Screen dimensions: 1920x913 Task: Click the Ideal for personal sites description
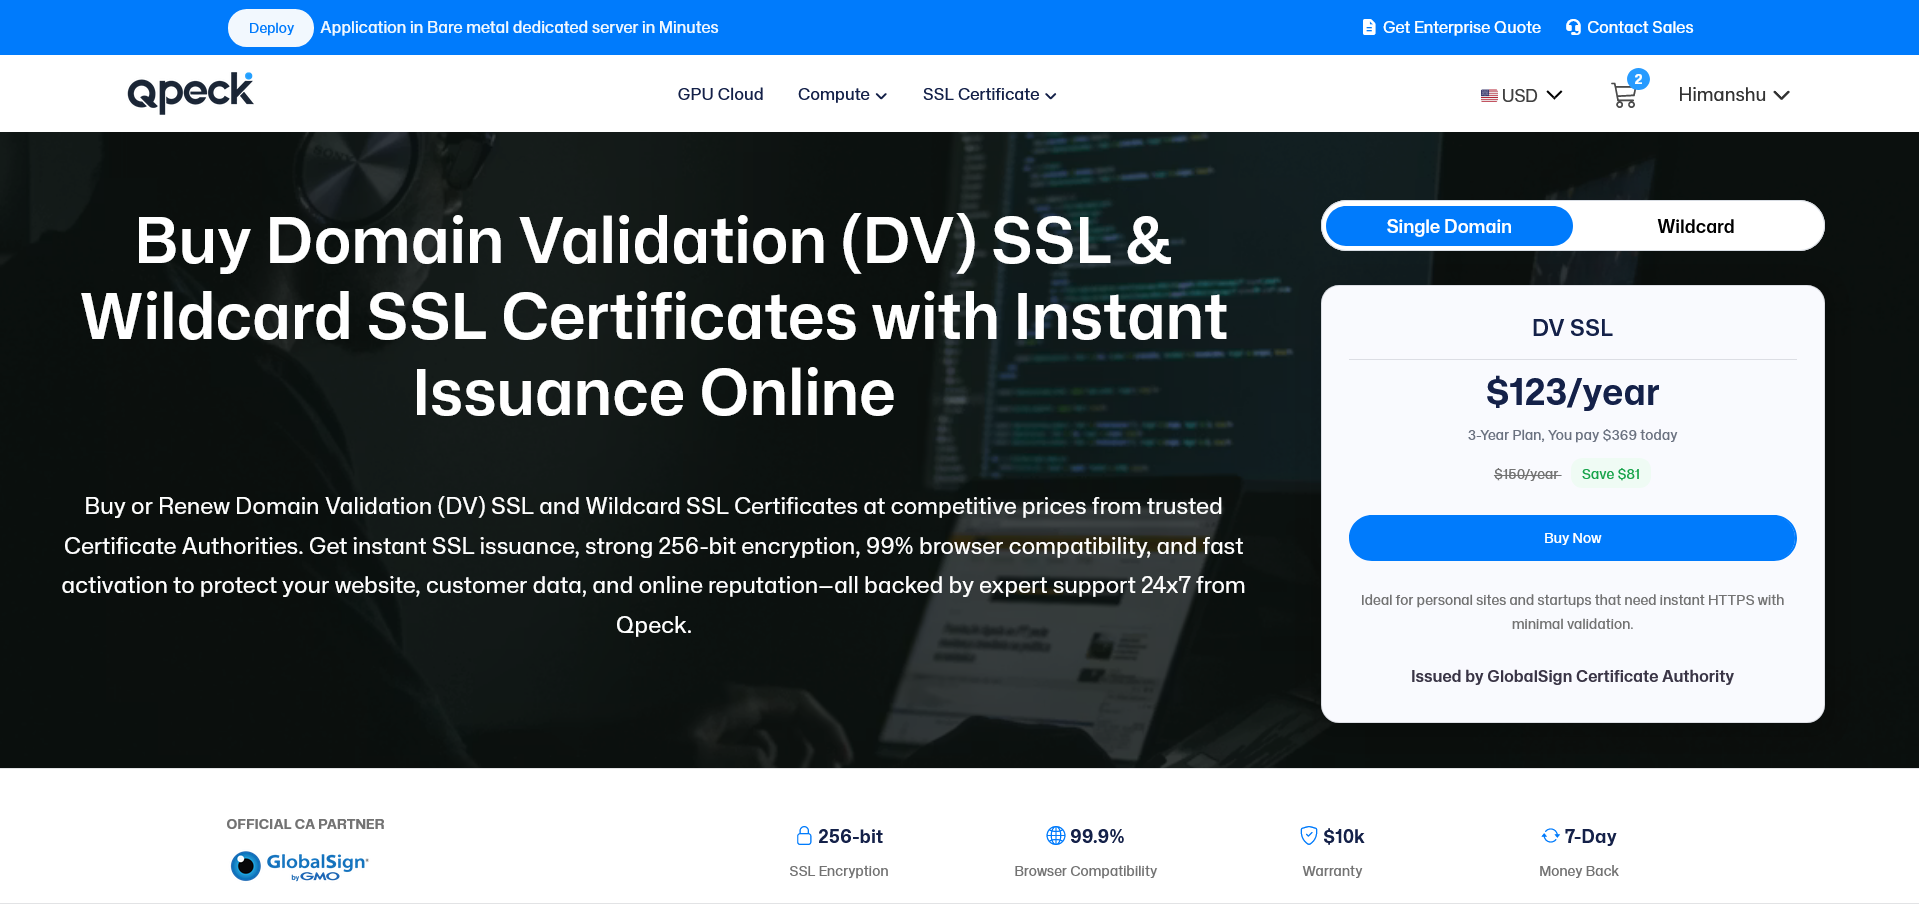point(1572,612)
